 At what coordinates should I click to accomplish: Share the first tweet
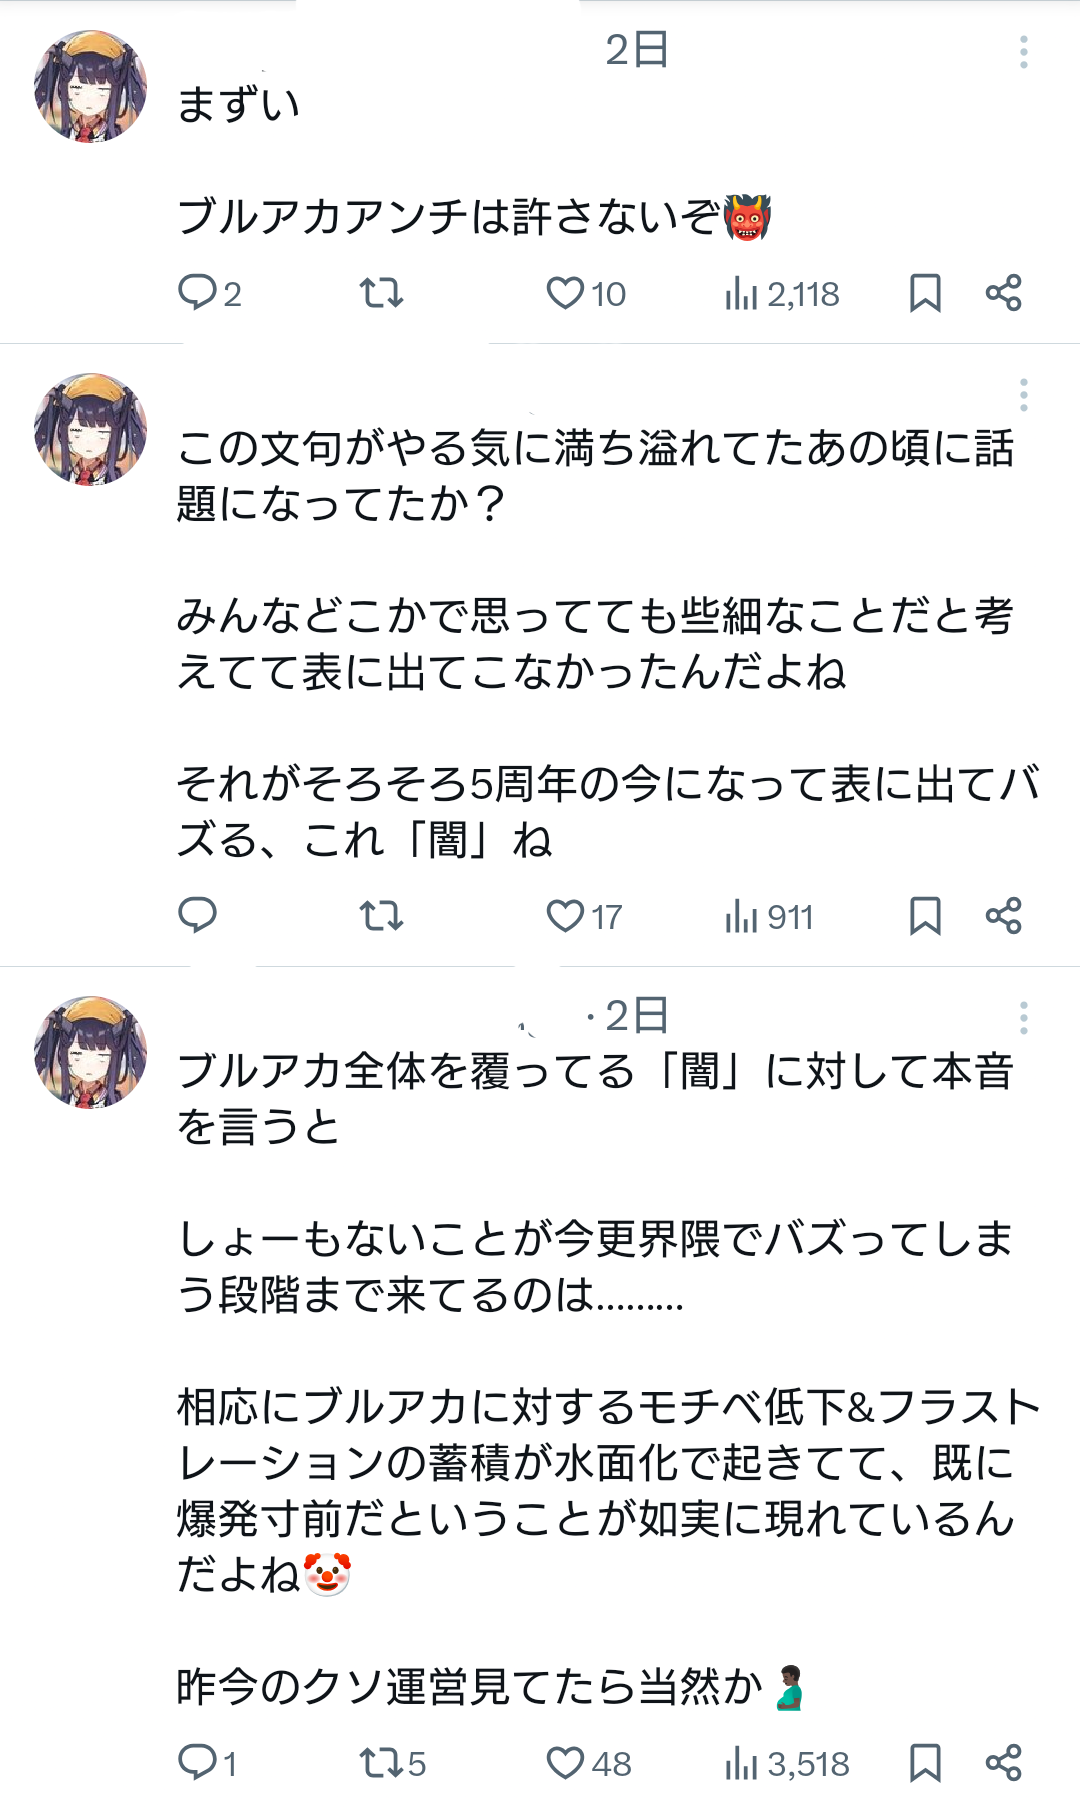pyautogui.click(x=1003, y=293)
